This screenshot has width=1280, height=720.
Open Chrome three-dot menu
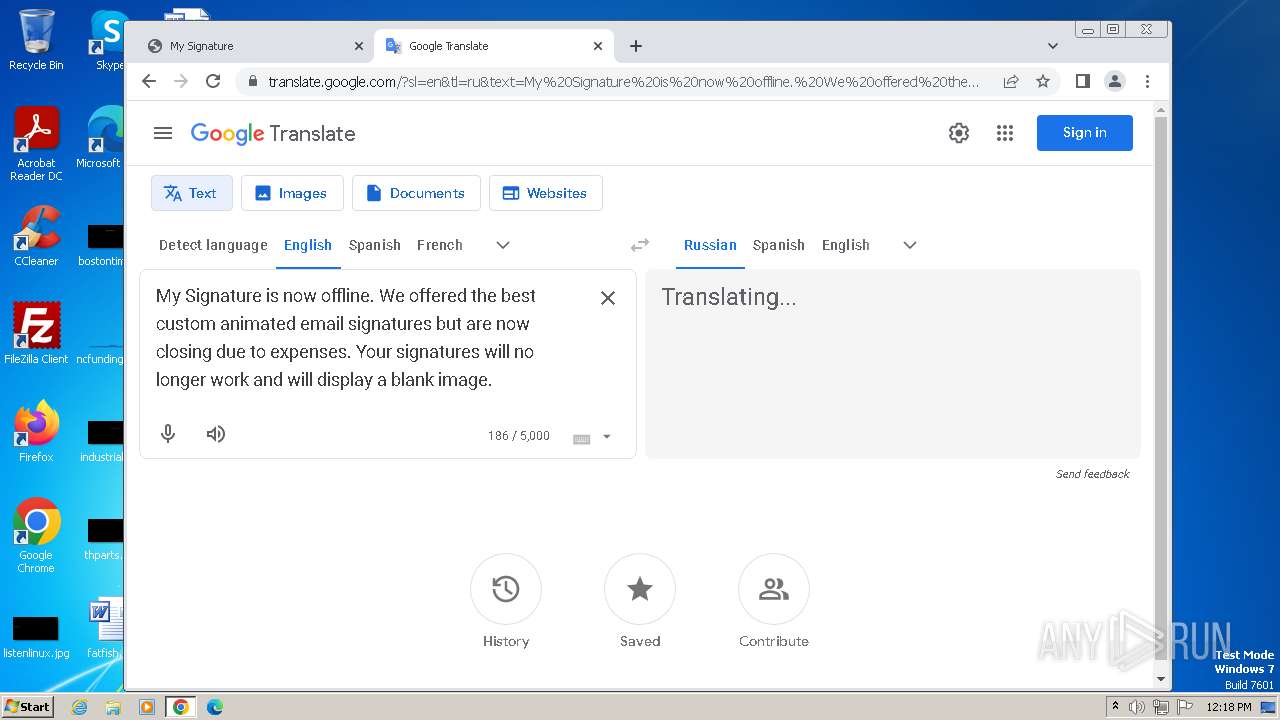(1147, 82)
